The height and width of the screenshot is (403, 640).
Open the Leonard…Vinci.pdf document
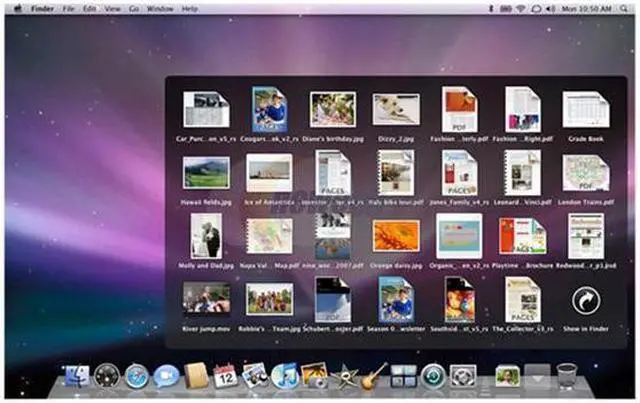(522, 173)
